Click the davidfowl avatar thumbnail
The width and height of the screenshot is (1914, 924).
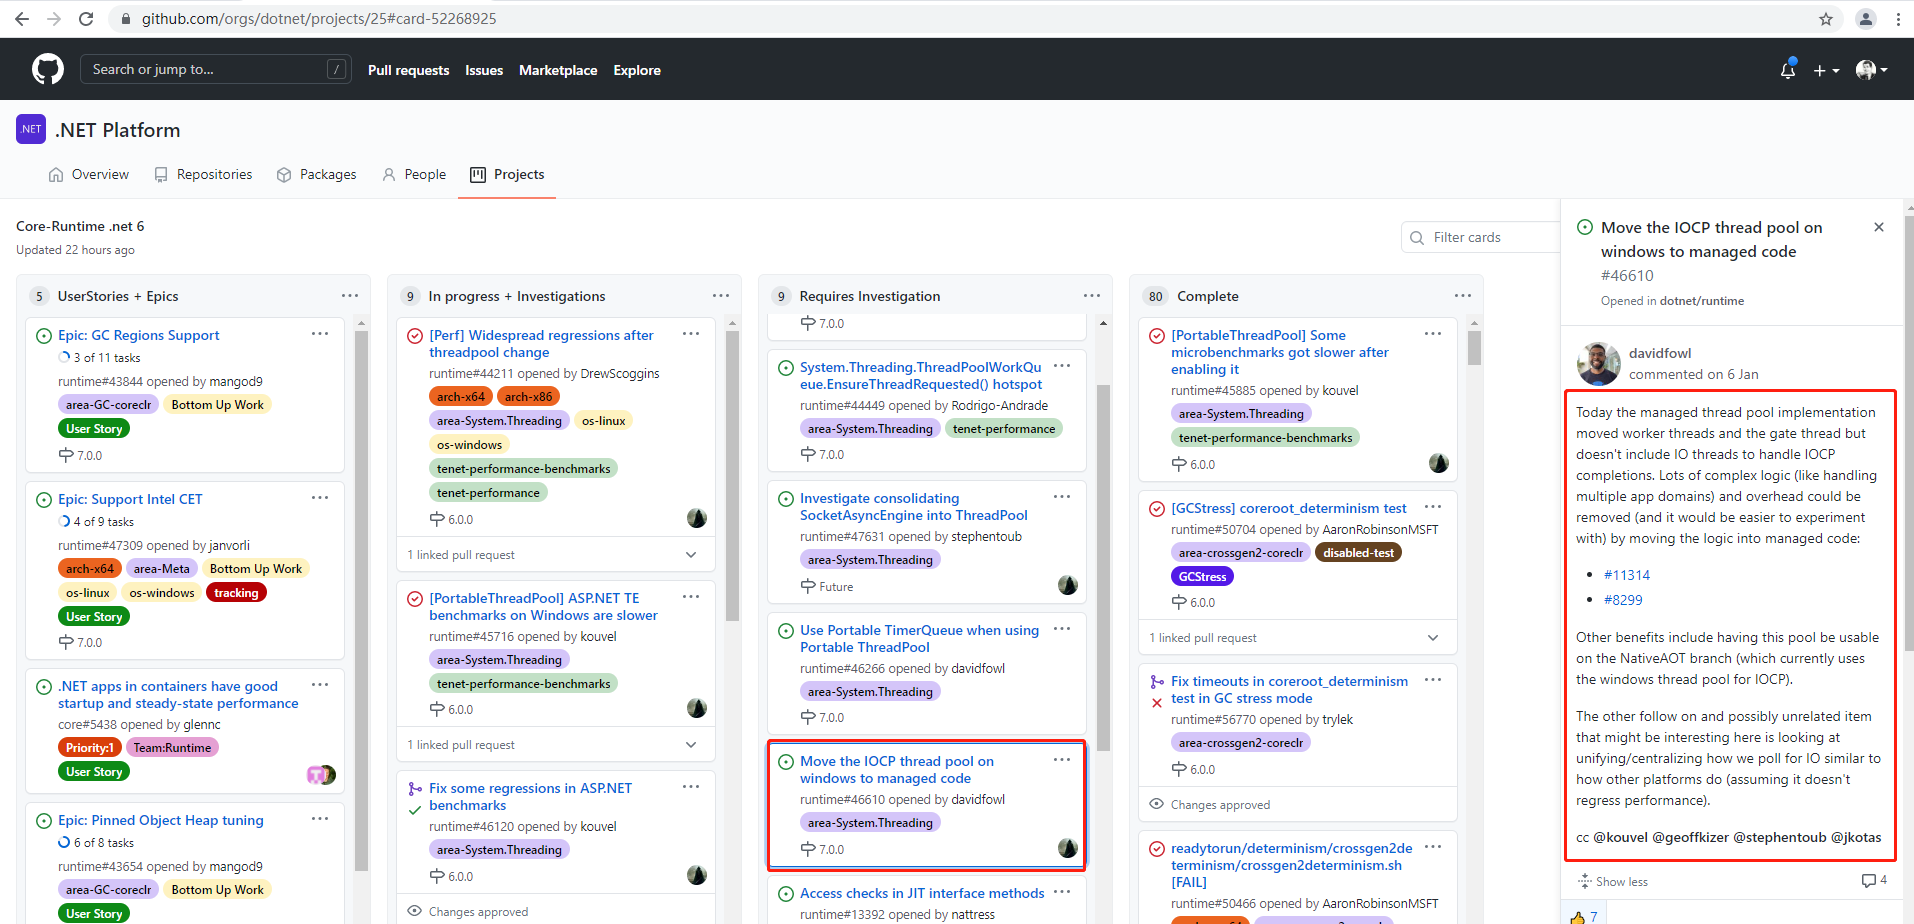click(1598, 363)
